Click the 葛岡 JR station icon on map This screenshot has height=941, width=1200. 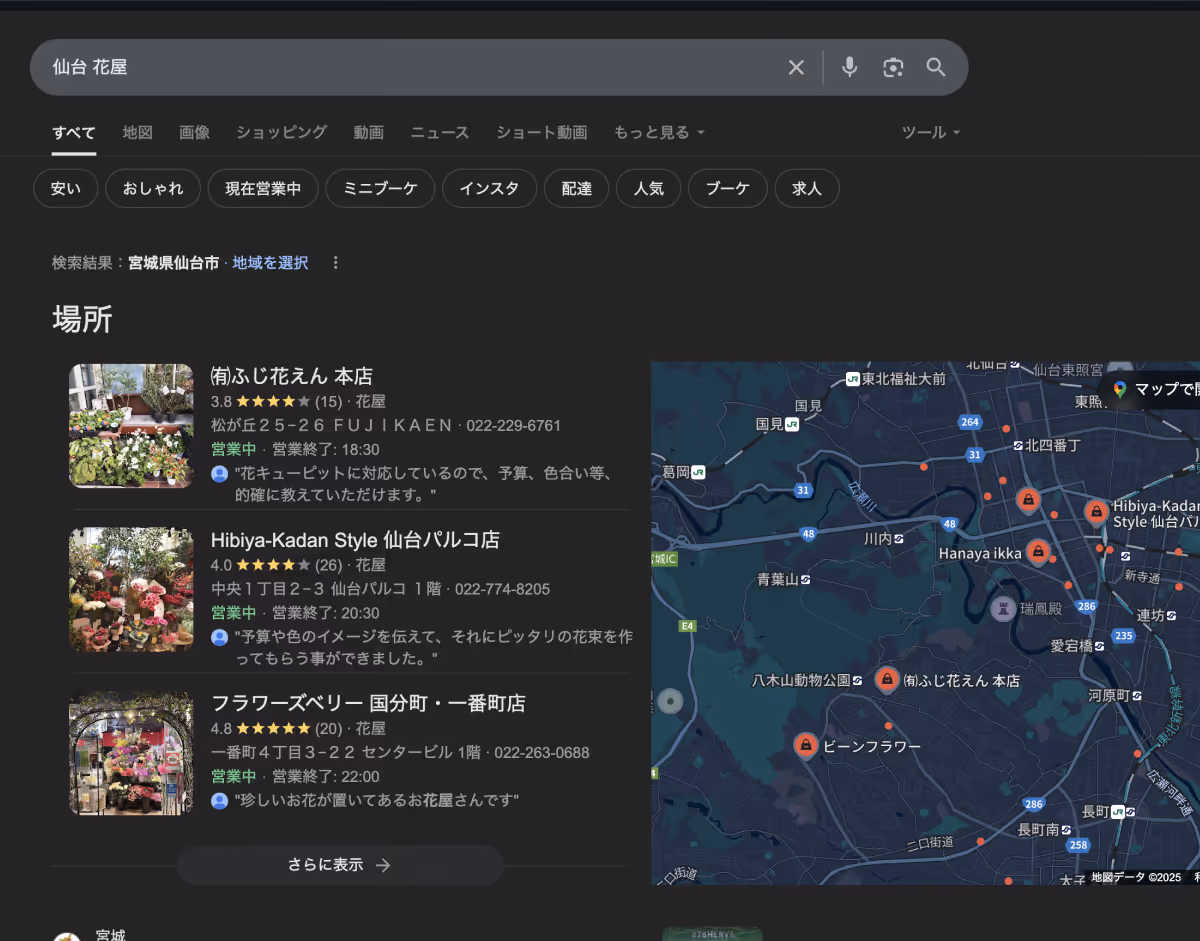pyautogui.click(x=698, y=471)
